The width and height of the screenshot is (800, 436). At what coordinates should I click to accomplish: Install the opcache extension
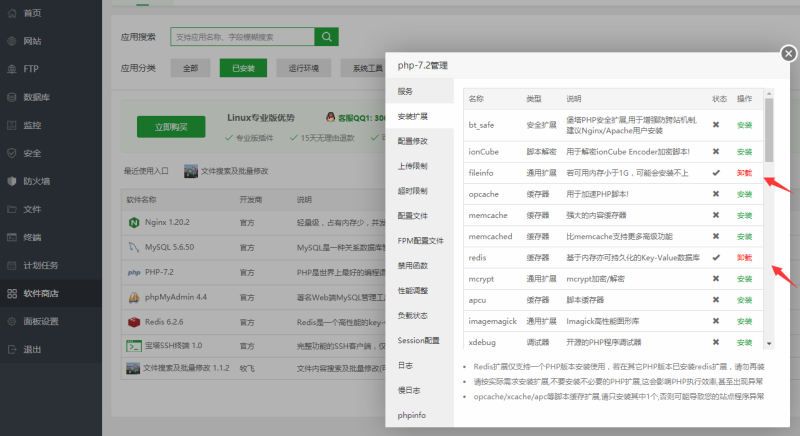(x=744, y=194)
